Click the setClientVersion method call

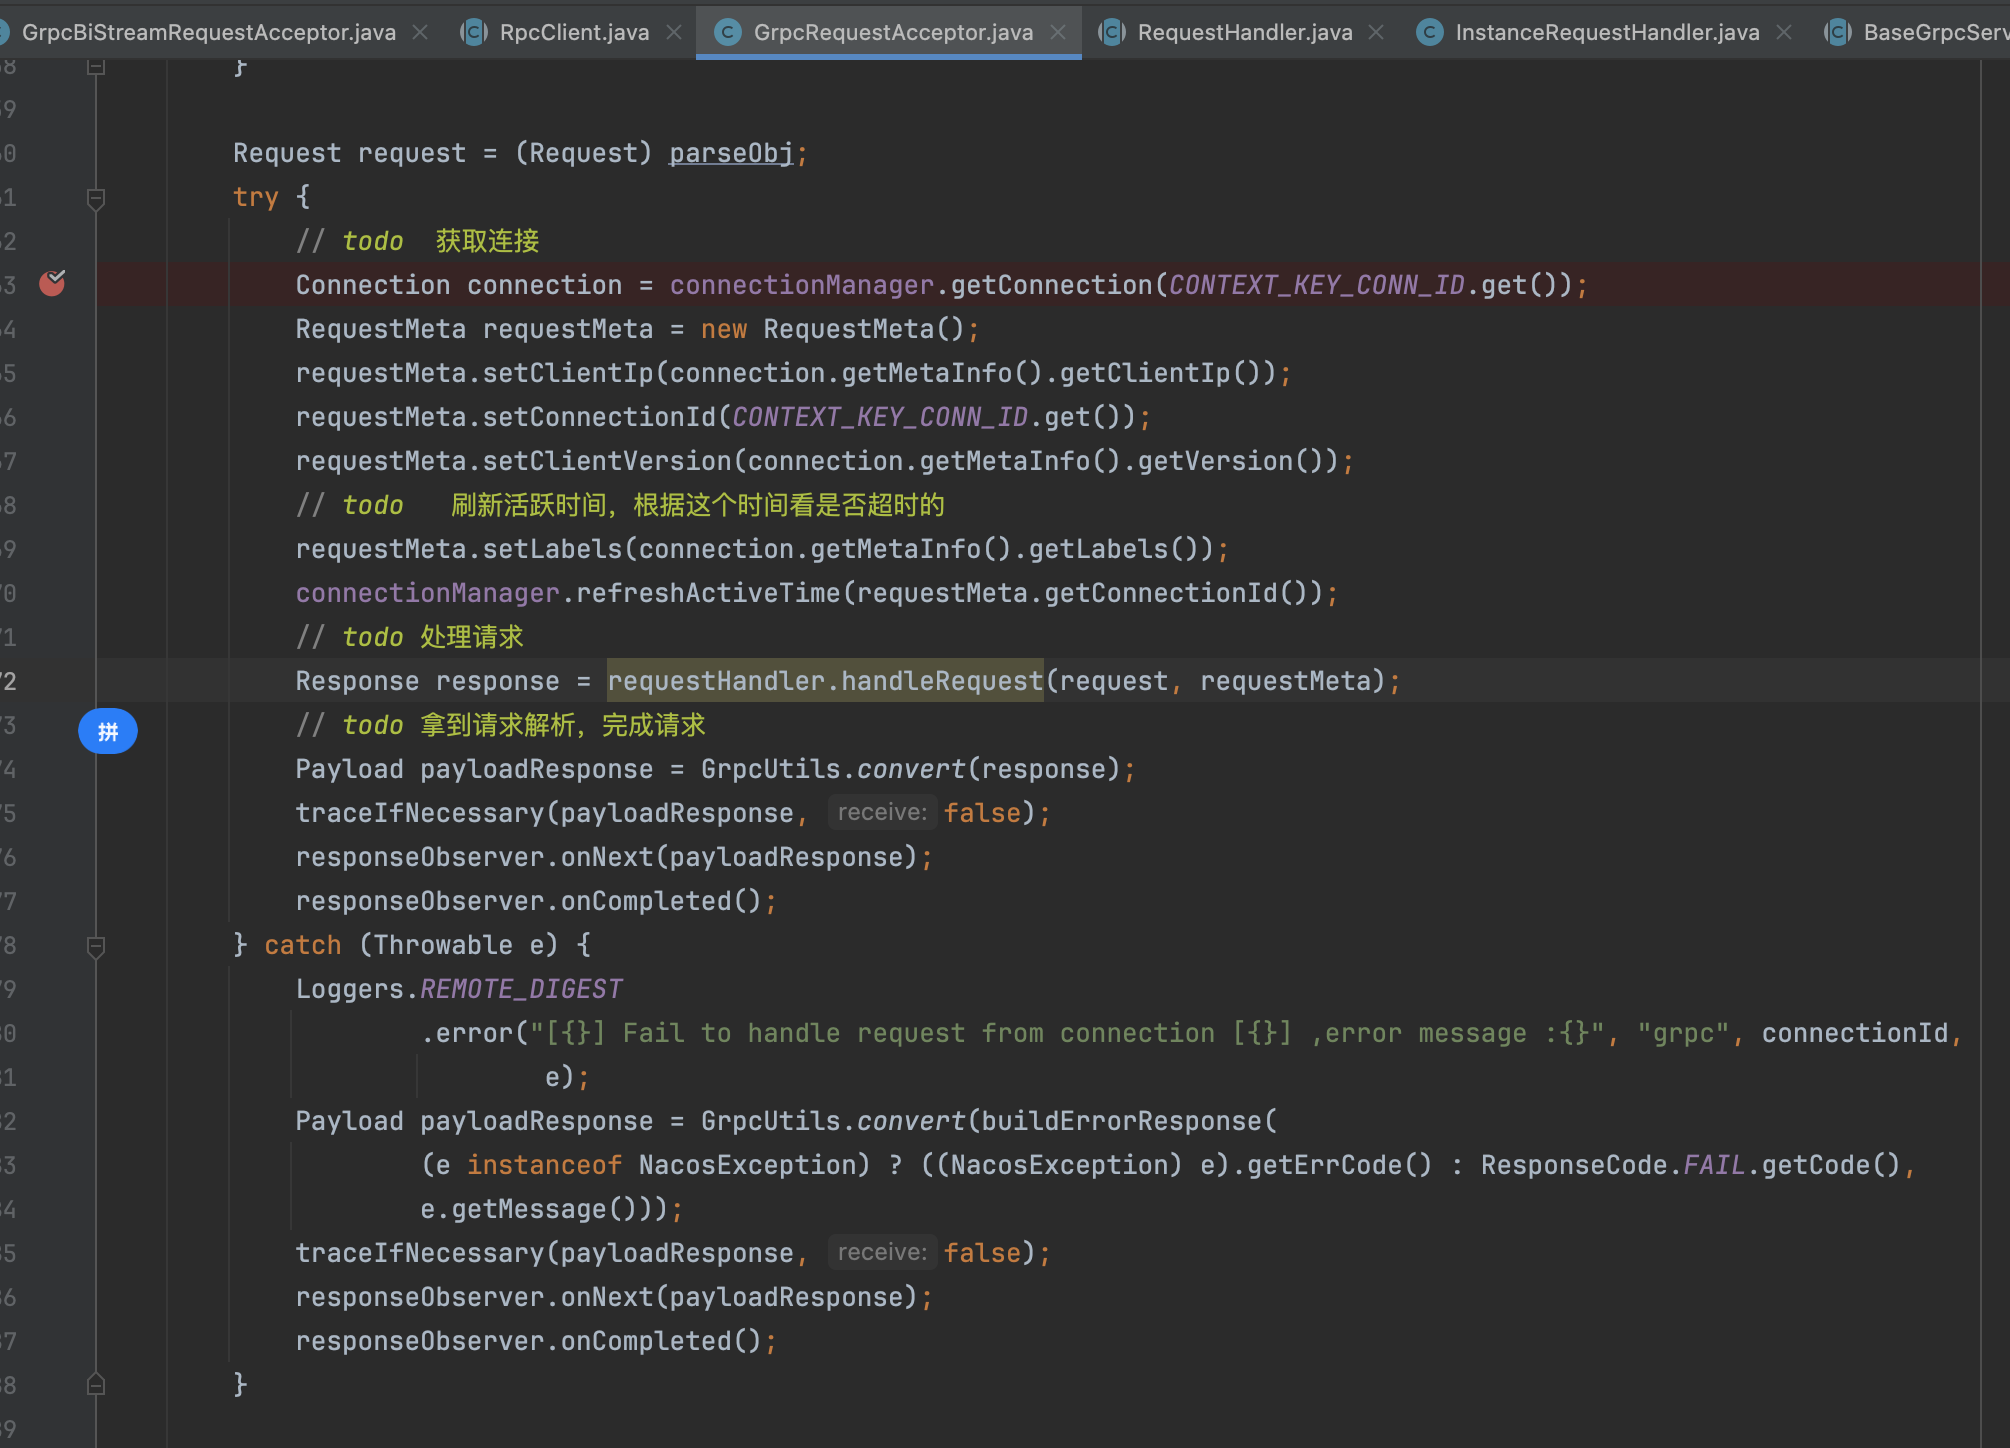pos(607,461)
